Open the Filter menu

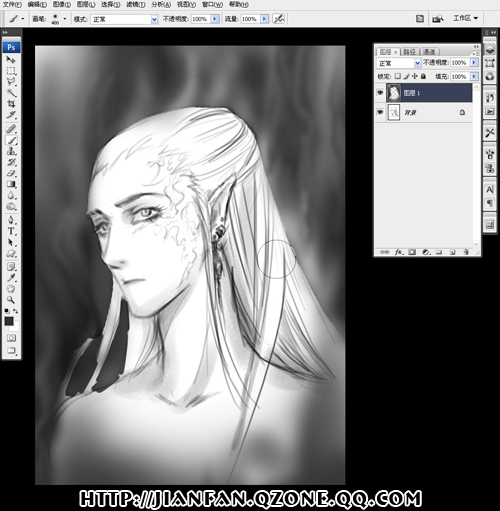click(136, 4)
